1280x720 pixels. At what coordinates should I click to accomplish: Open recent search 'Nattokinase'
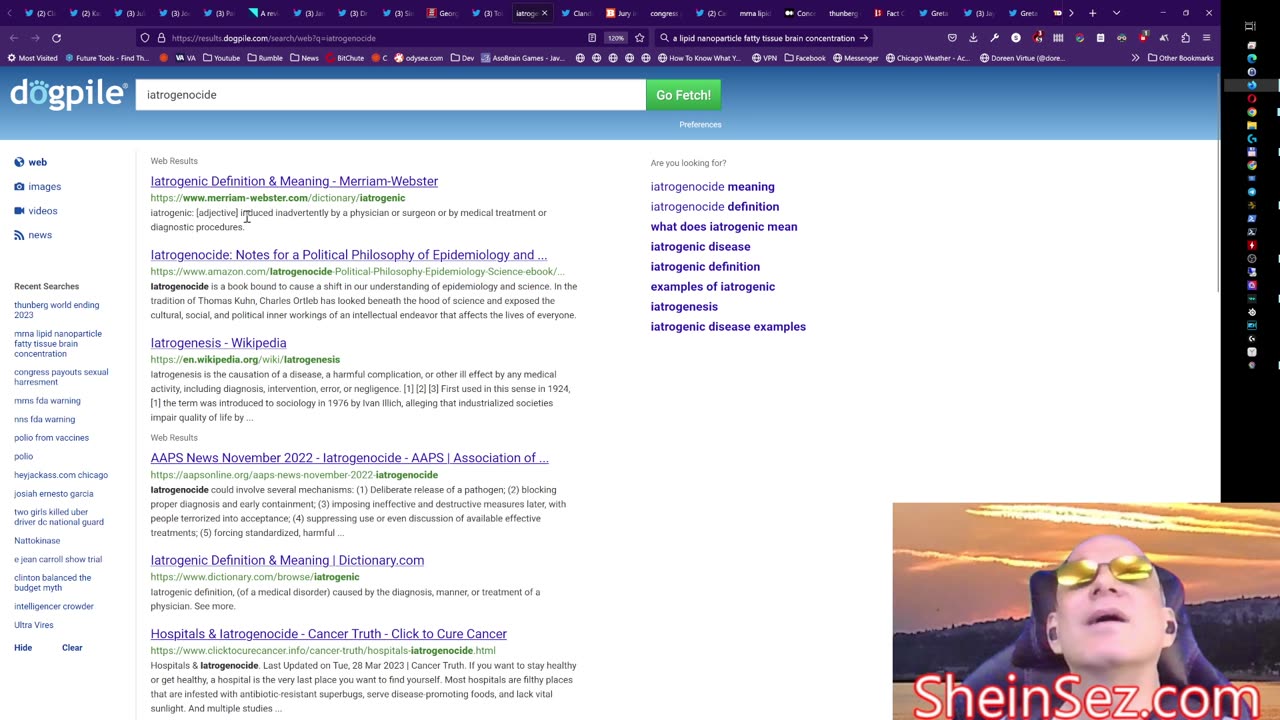click(37, 541)
